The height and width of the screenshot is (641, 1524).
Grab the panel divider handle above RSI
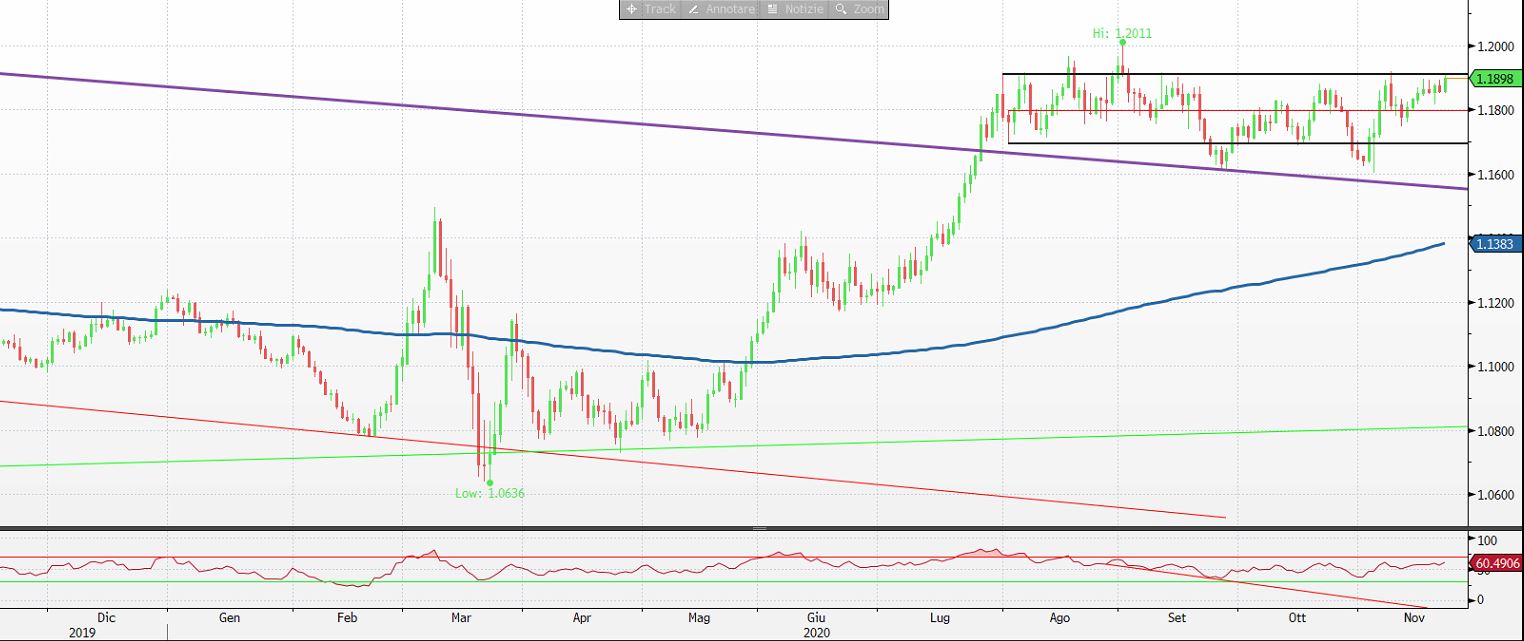coord(760,528)
